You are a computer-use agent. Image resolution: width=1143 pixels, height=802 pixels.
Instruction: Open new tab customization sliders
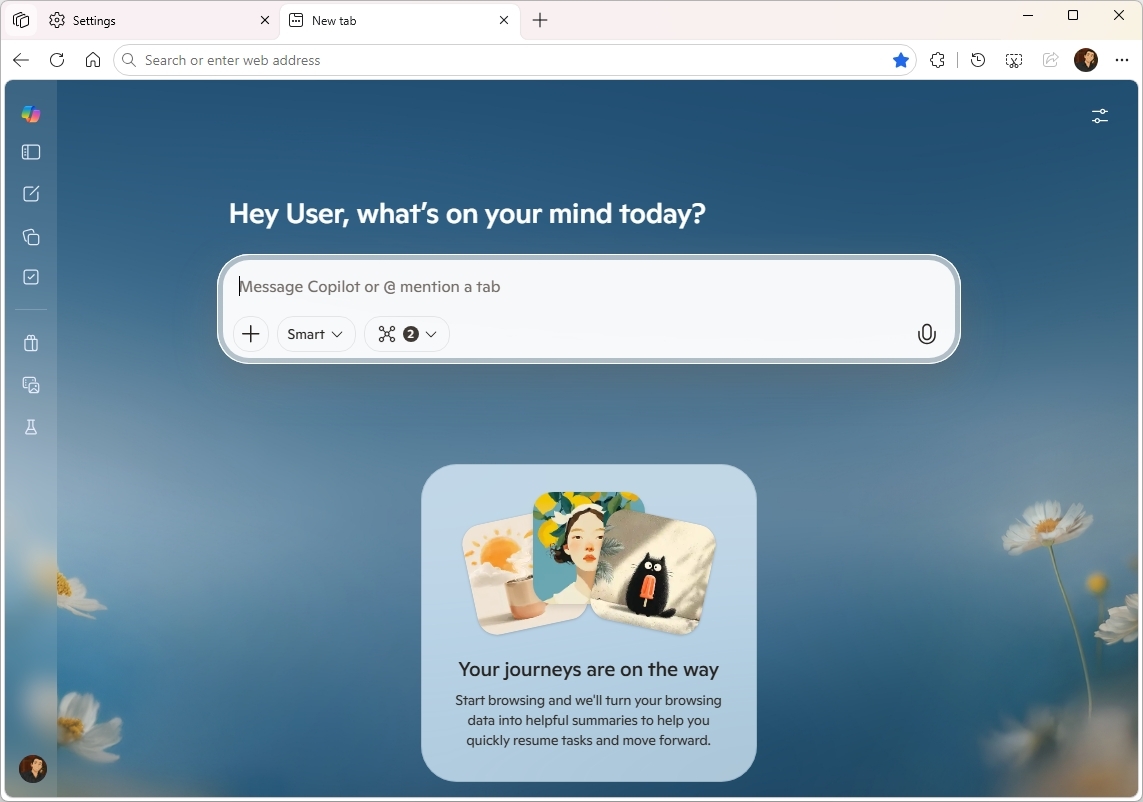[x=1100, y=116]
